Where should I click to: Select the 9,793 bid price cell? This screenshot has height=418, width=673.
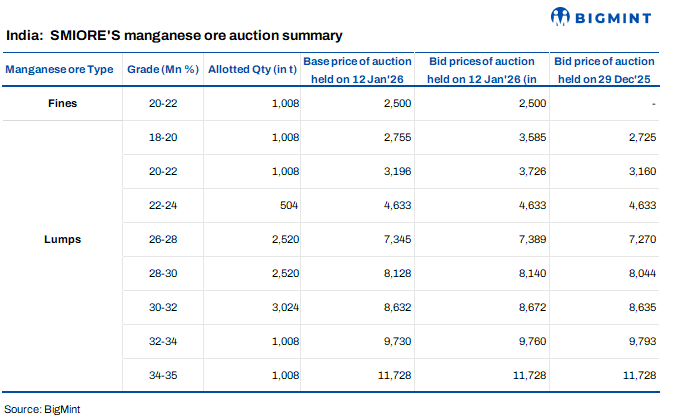point(639,341)
